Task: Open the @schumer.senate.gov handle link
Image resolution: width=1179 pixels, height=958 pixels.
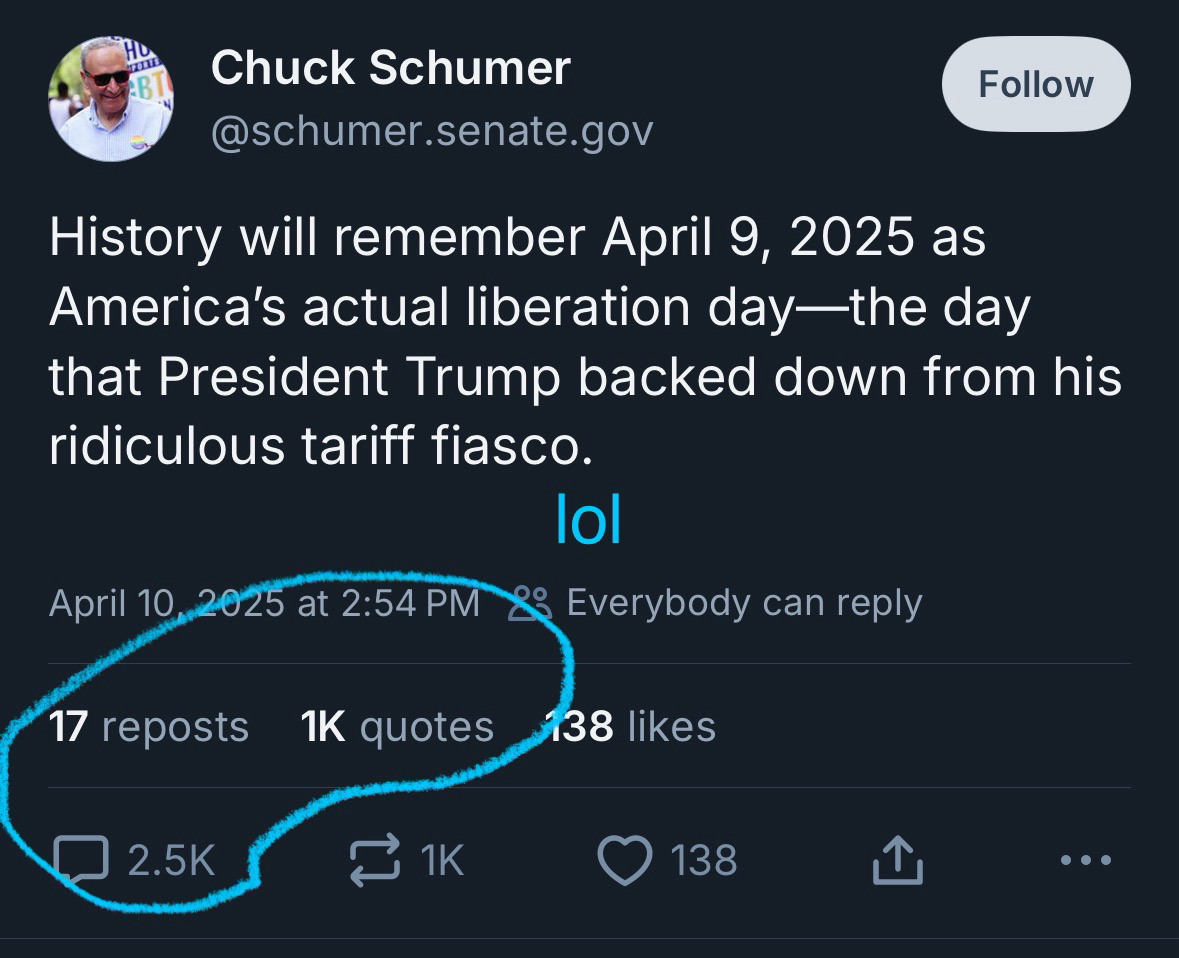Action: 432,131
